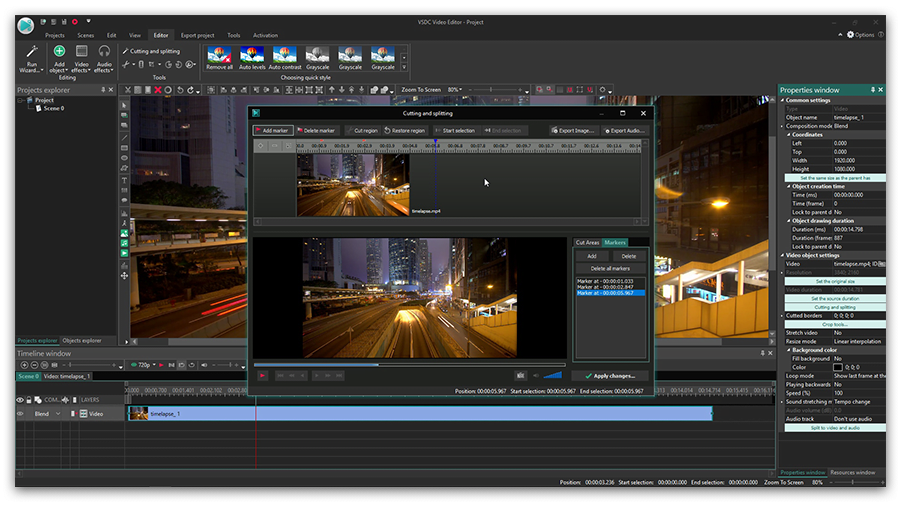Click the redo arrow in editor toolbar

(191, 90)
